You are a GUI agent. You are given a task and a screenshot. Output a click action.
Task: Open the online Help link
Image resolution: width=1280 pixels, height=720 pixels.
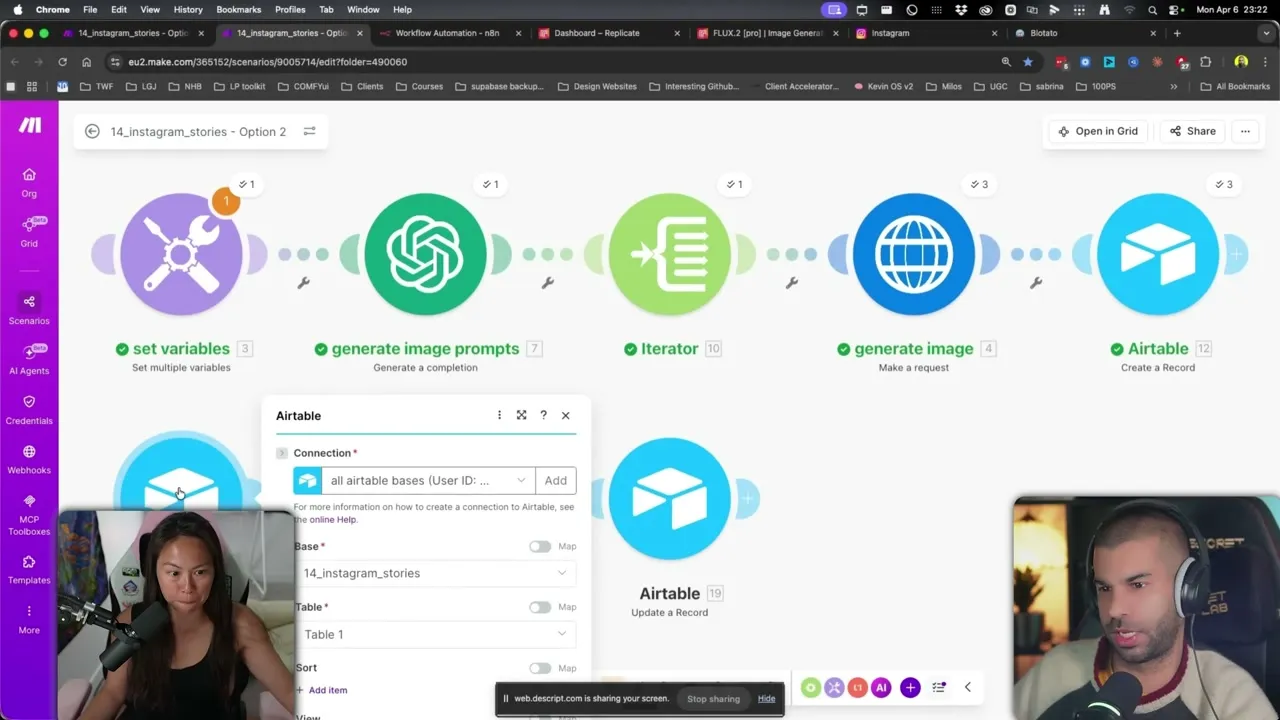(x=333, y=519)
